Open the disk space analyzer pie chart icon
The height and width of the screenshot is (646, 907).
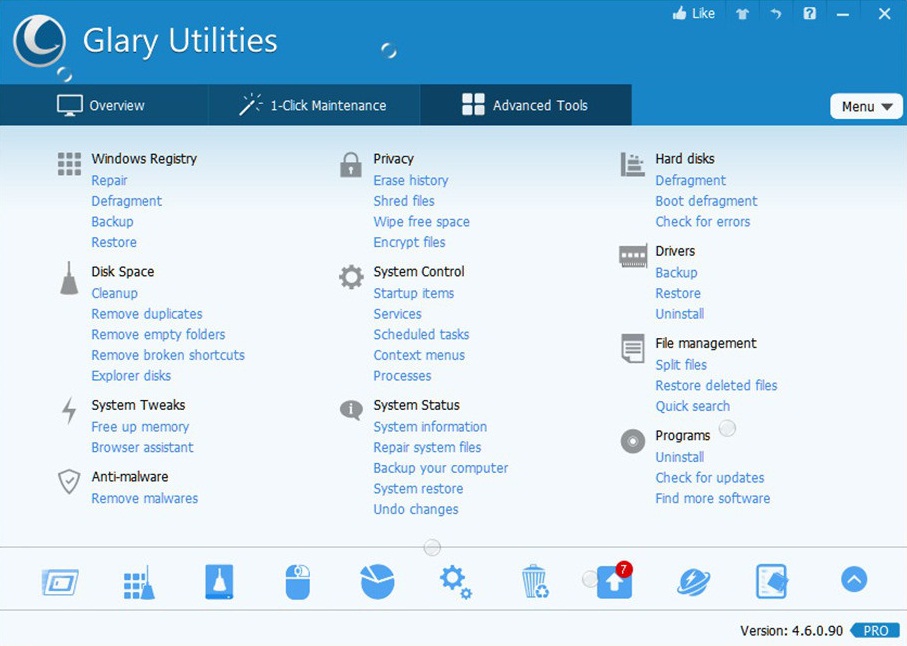(x=377, y=580)
